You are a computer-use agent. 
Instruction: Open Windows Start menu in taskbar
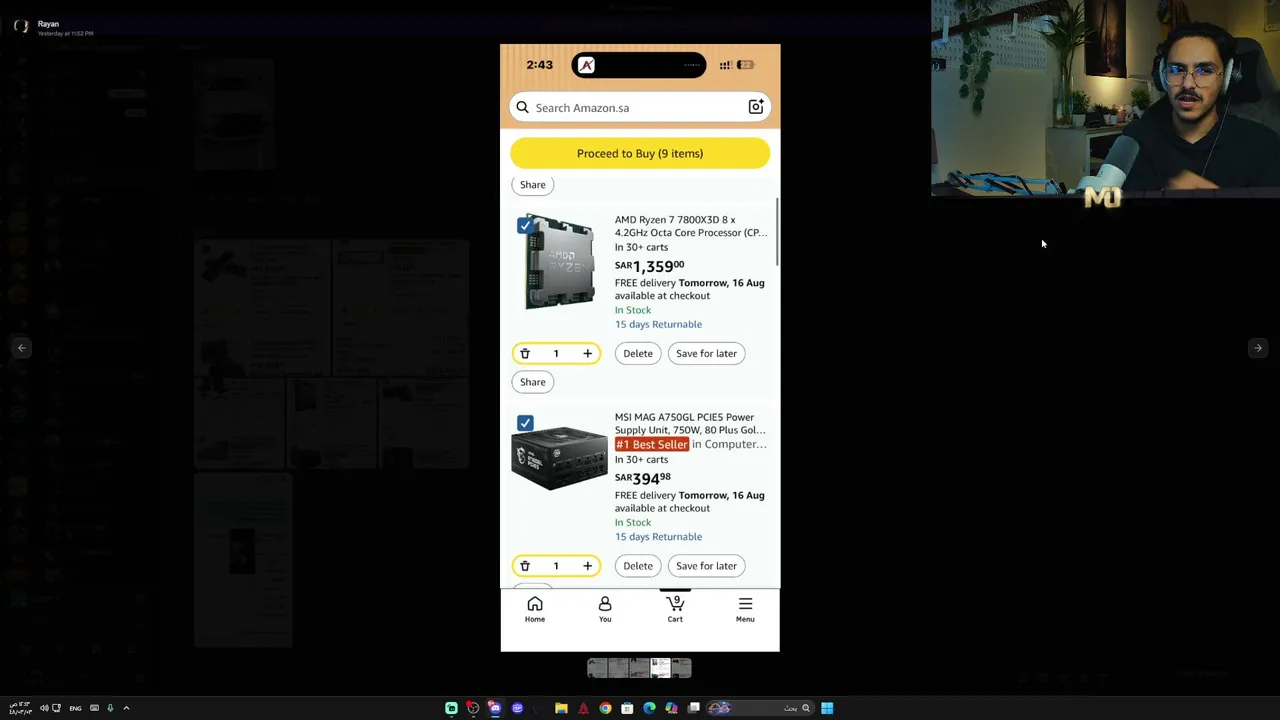click(x=827, y=708)
